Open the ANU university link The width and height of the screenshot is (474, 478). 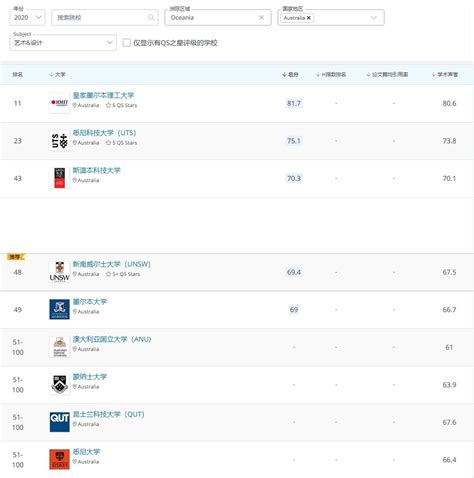pos(112,339)
